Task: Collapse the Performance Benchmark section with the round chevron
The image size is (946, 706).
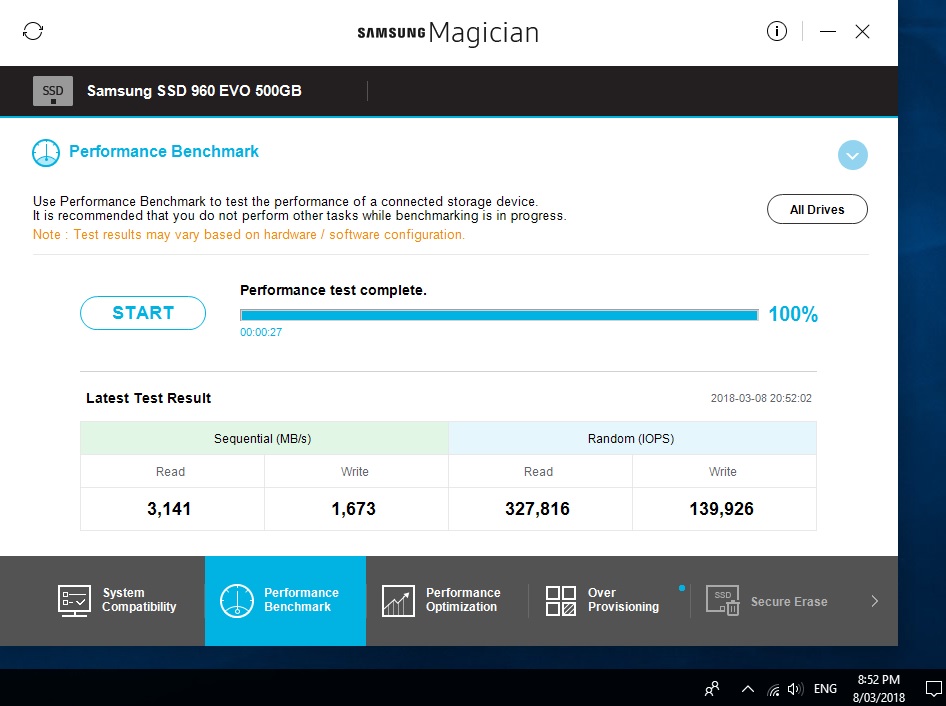Action: click(852, 155)
